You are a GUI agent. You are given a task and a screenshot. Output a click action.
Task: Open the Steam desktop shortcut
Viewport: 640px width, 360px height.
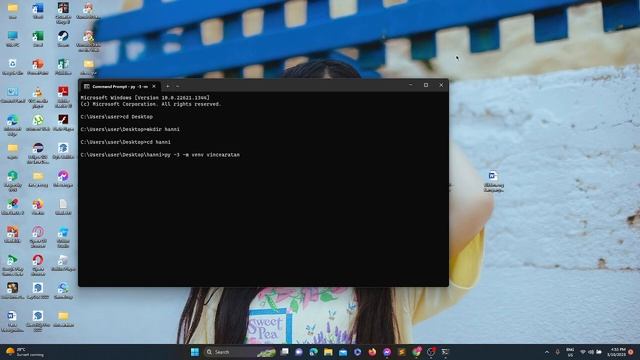pos(63,38)
